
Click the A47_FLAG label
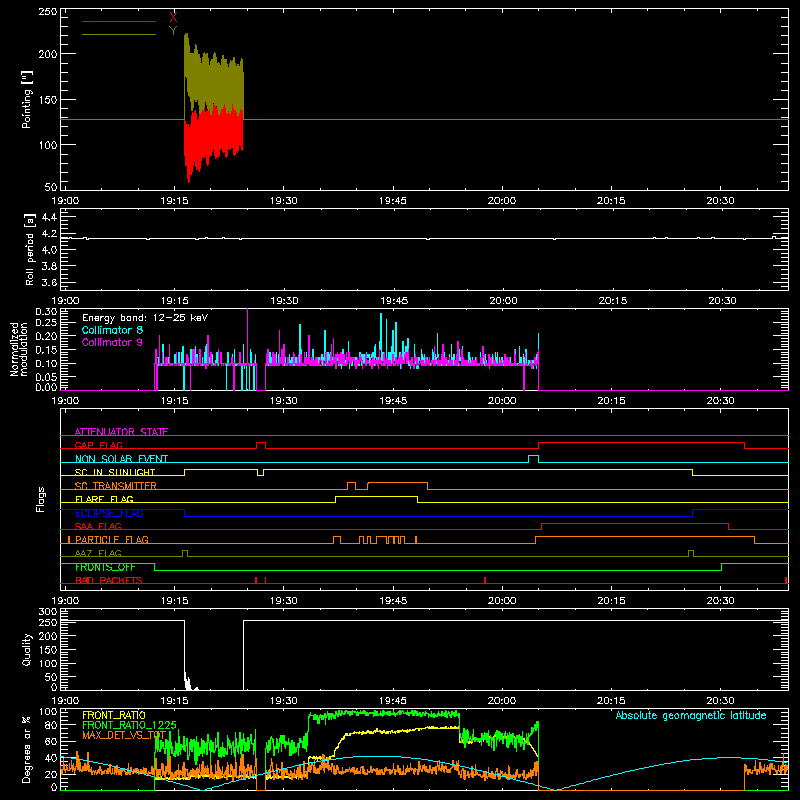98,553
